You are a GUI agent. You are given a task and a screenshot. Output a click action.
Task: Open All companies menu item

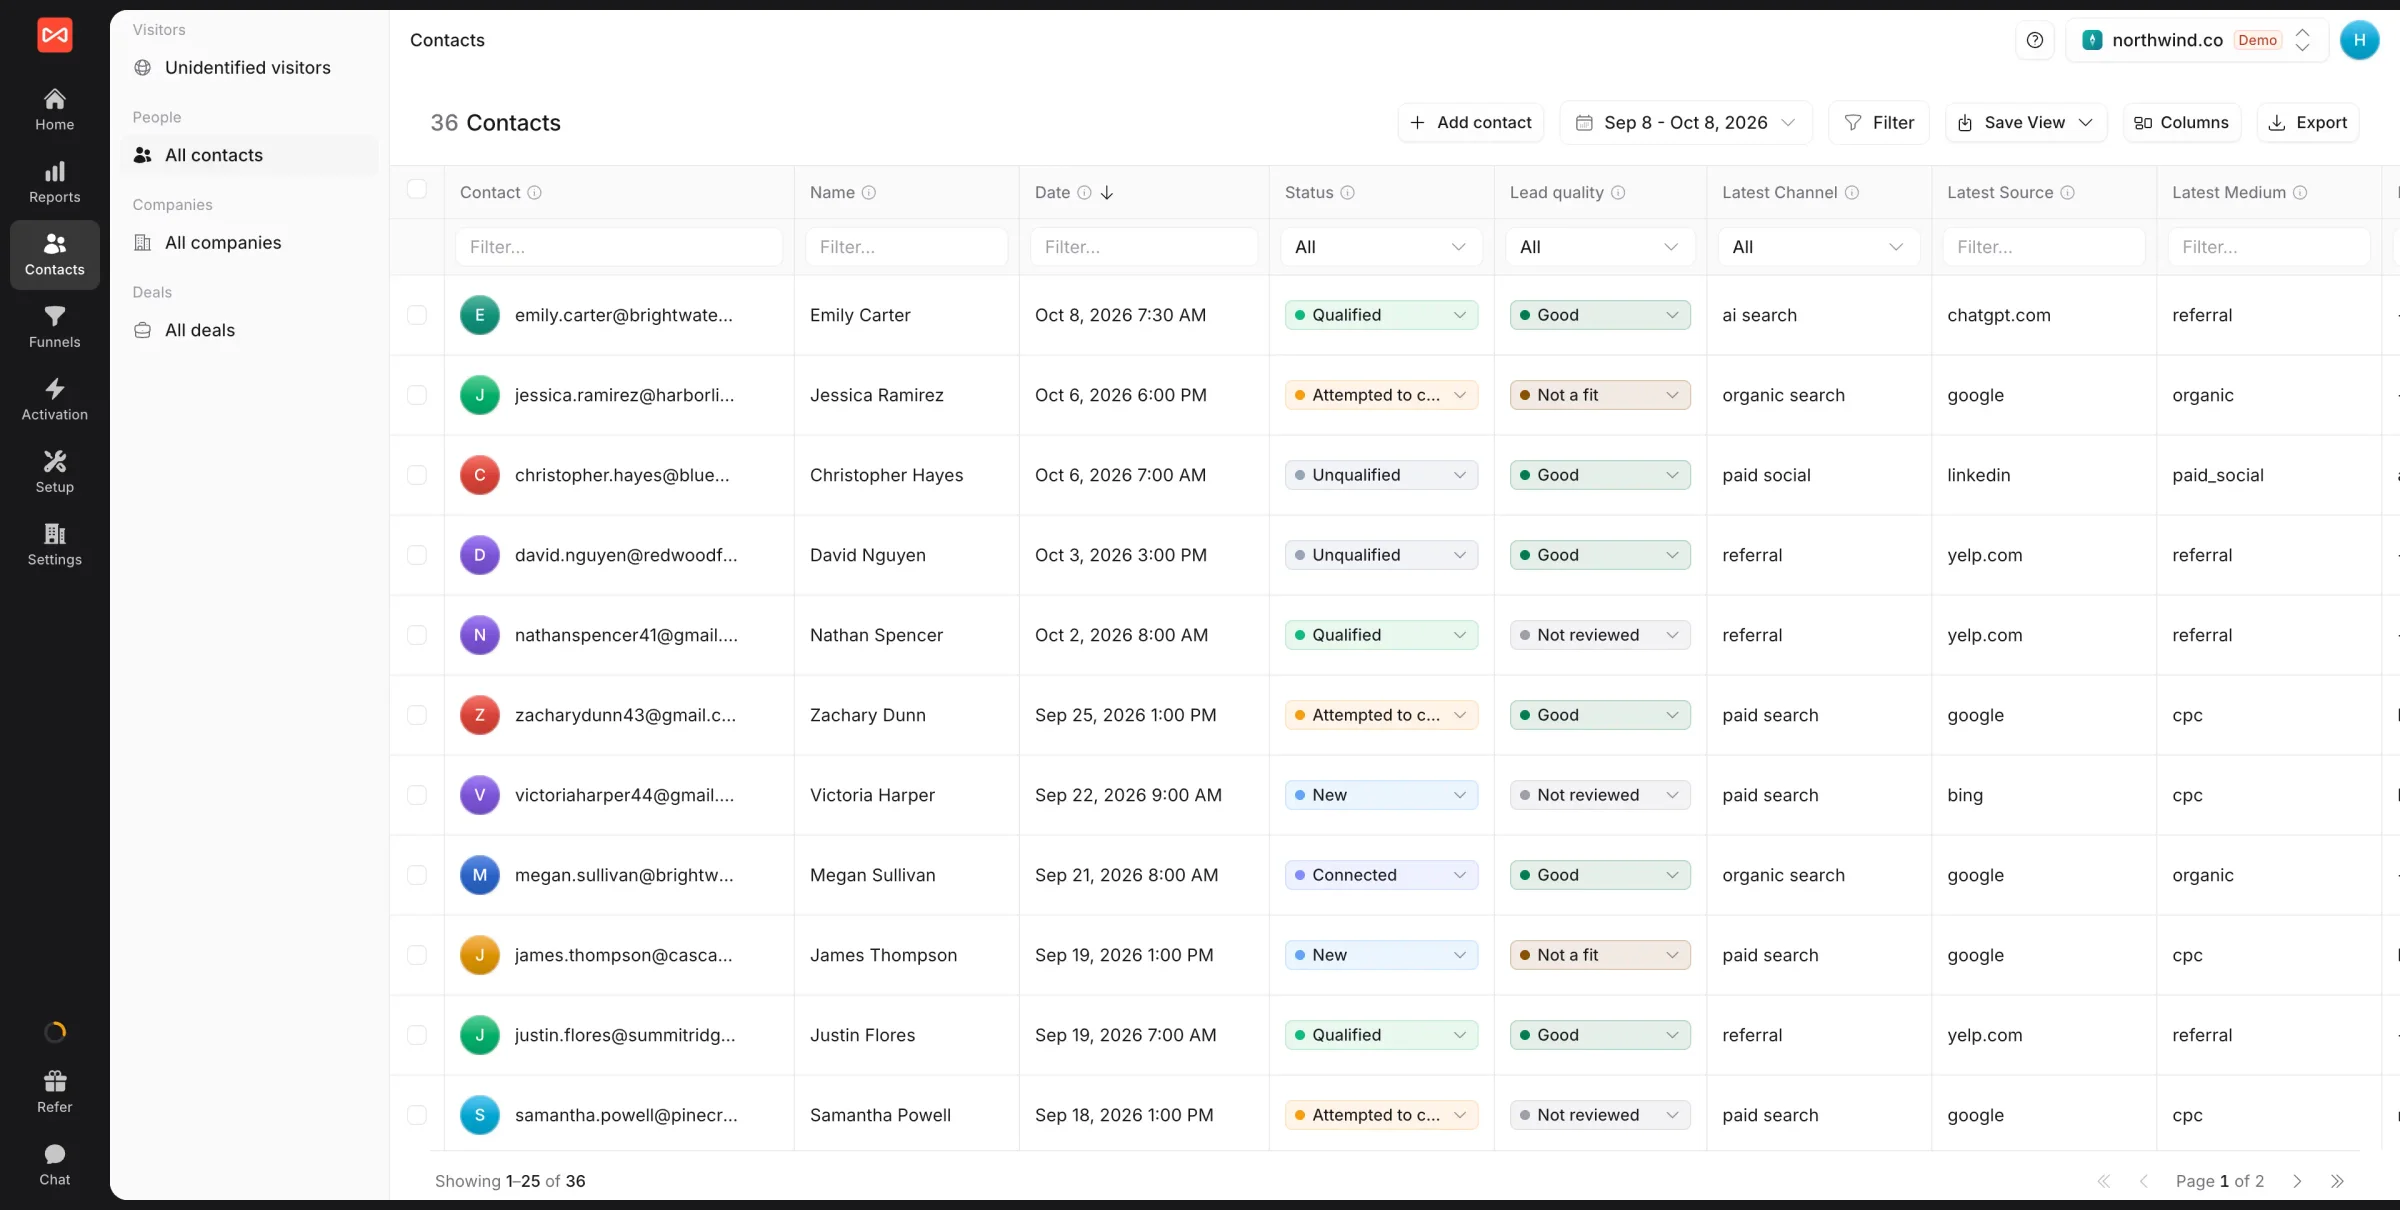(x=250, y=242)
